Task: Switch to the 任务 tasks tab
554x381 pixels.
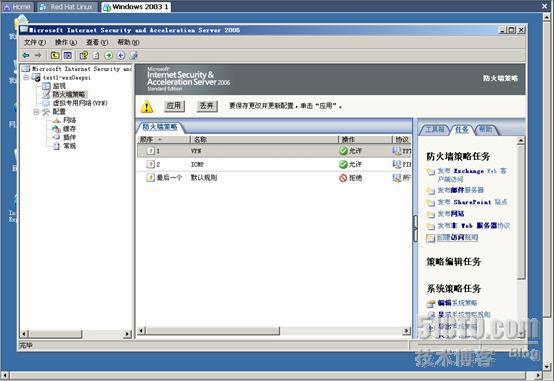Action: tap(461, 130)
